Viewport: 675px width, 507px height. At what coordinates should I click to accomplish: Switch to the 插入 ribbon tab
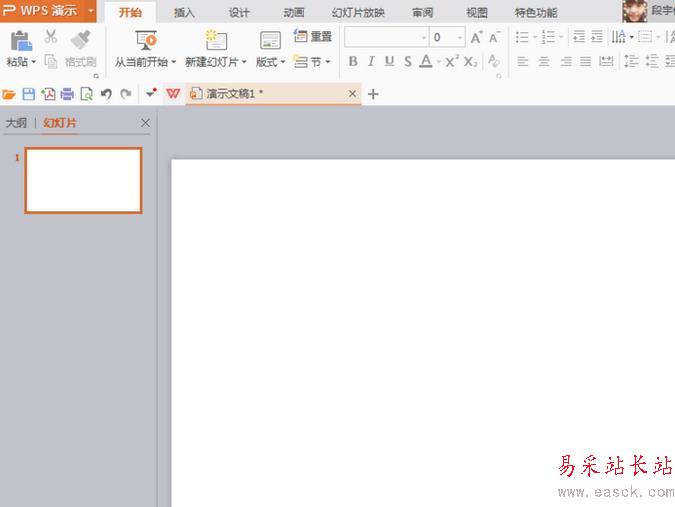click(184, 12)
